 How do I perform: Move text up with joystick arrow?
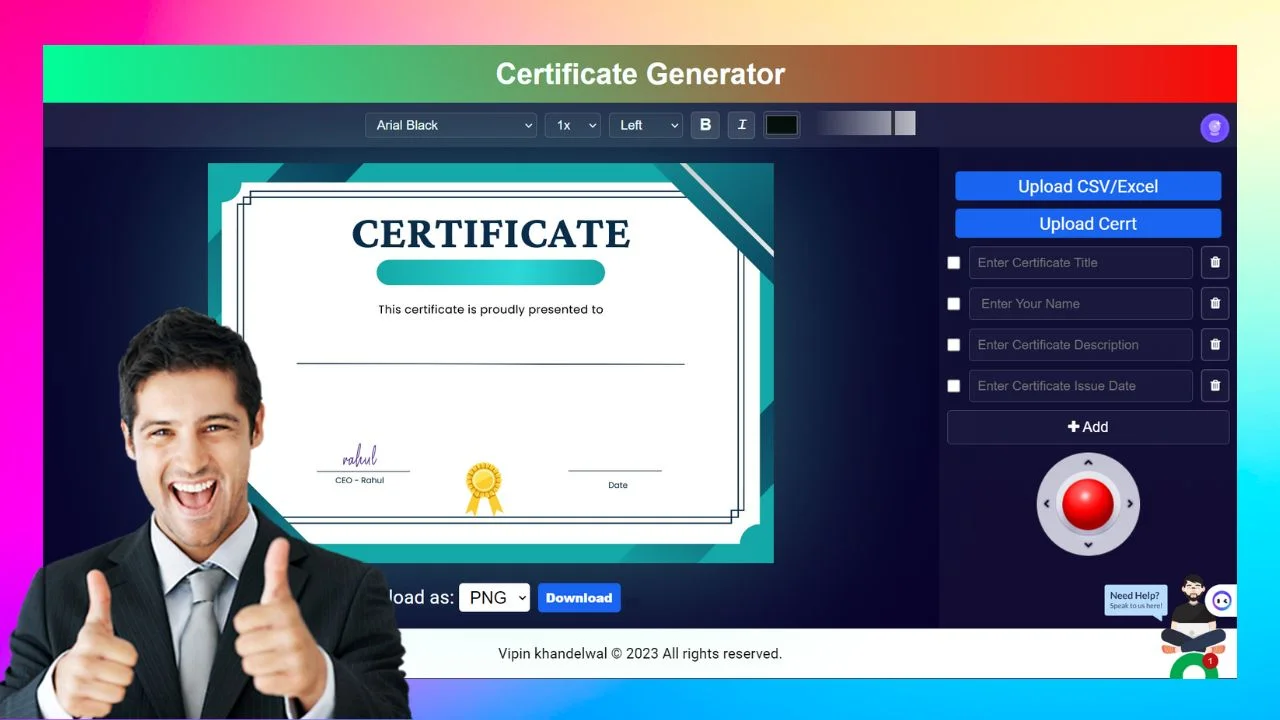click(1088, 462)
